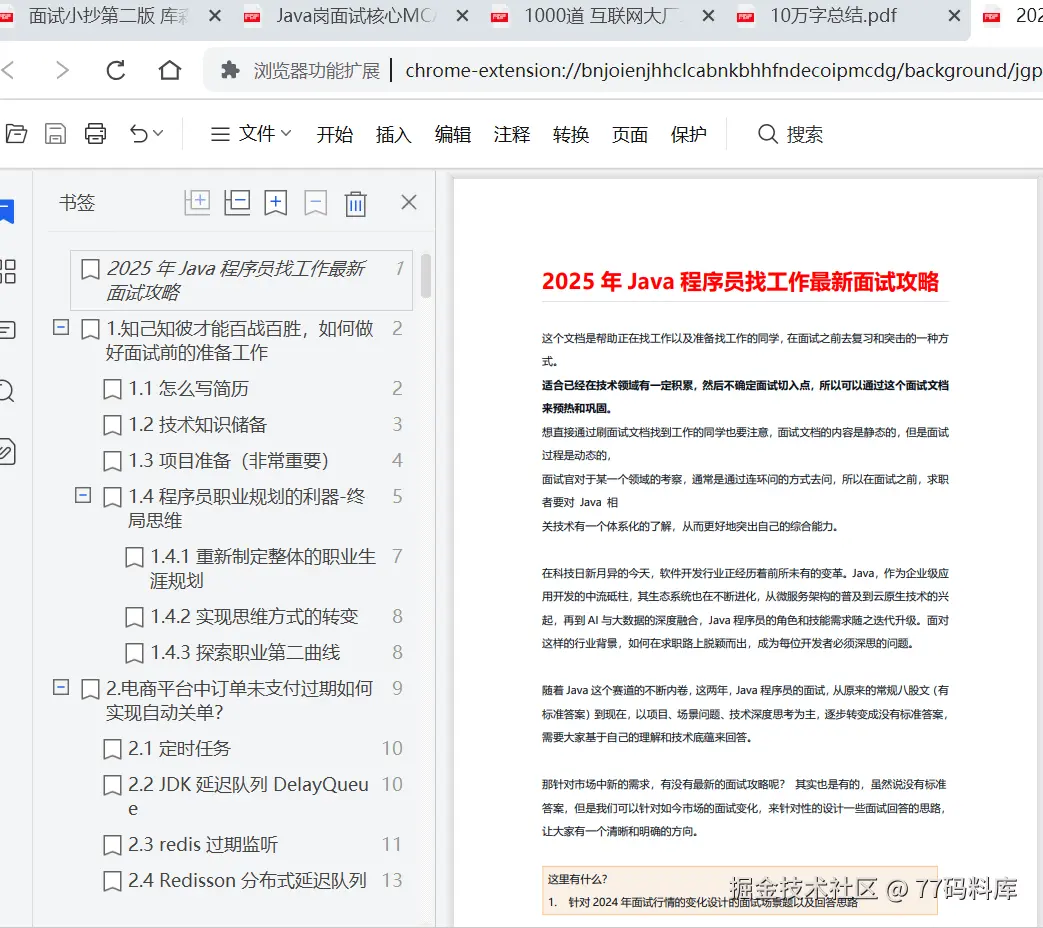Add a new bookmark with the plus-flag icon
Viewport: 1043px width, 928px height.
coord(276,202)
